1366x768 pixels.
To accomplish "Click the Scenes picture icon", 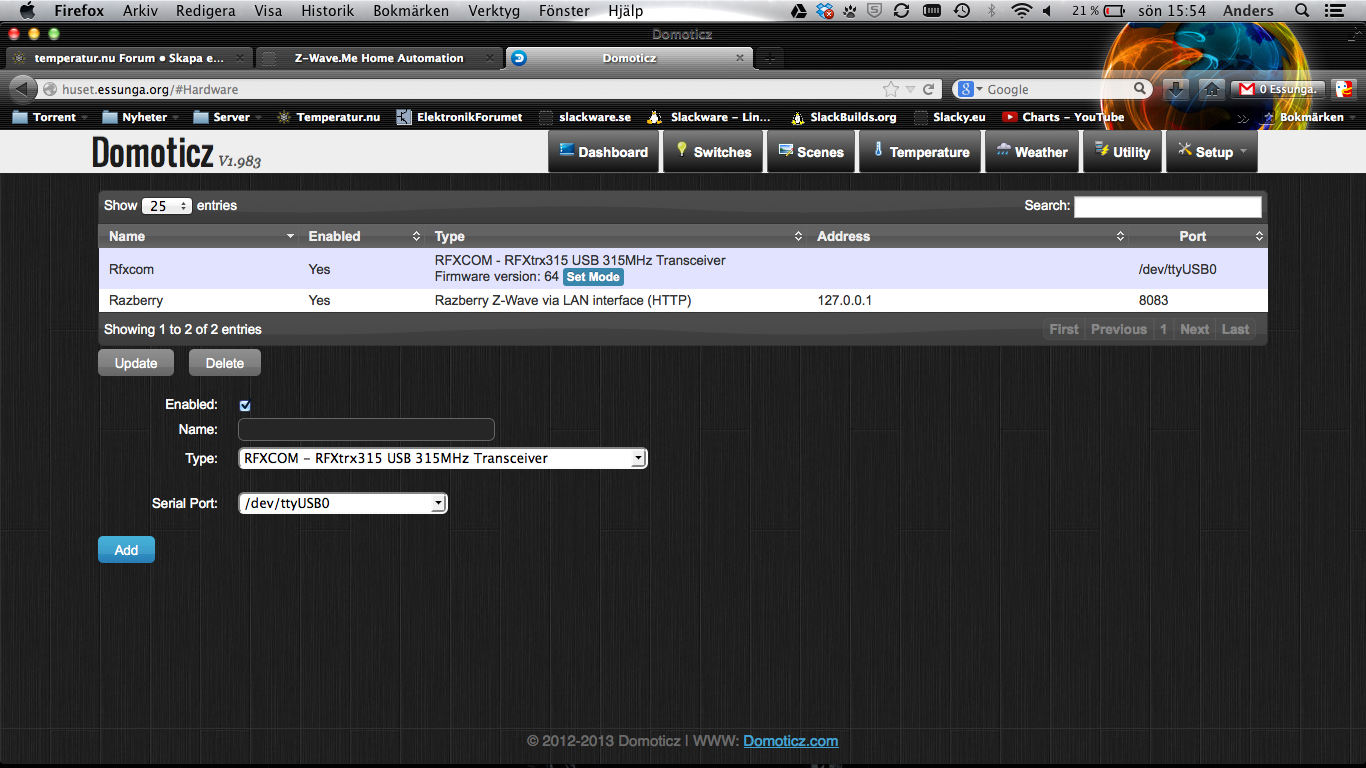I will click(786, 151).
